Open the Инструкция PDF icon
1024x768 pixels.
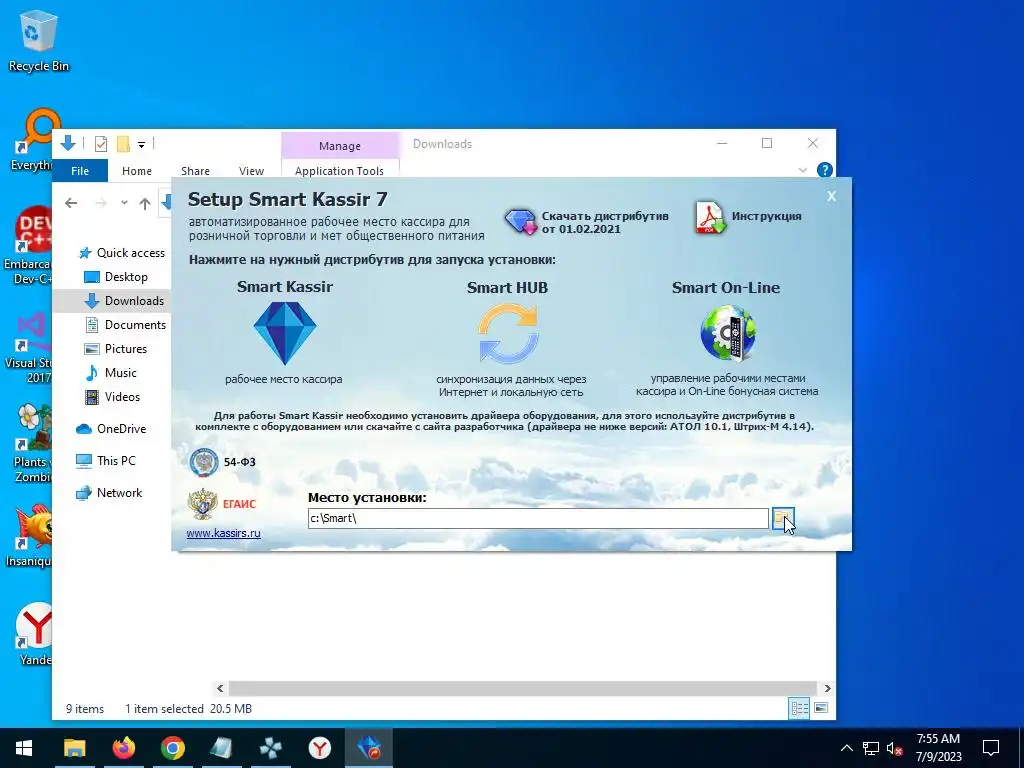pyautogui.click(x=710, y=217)
